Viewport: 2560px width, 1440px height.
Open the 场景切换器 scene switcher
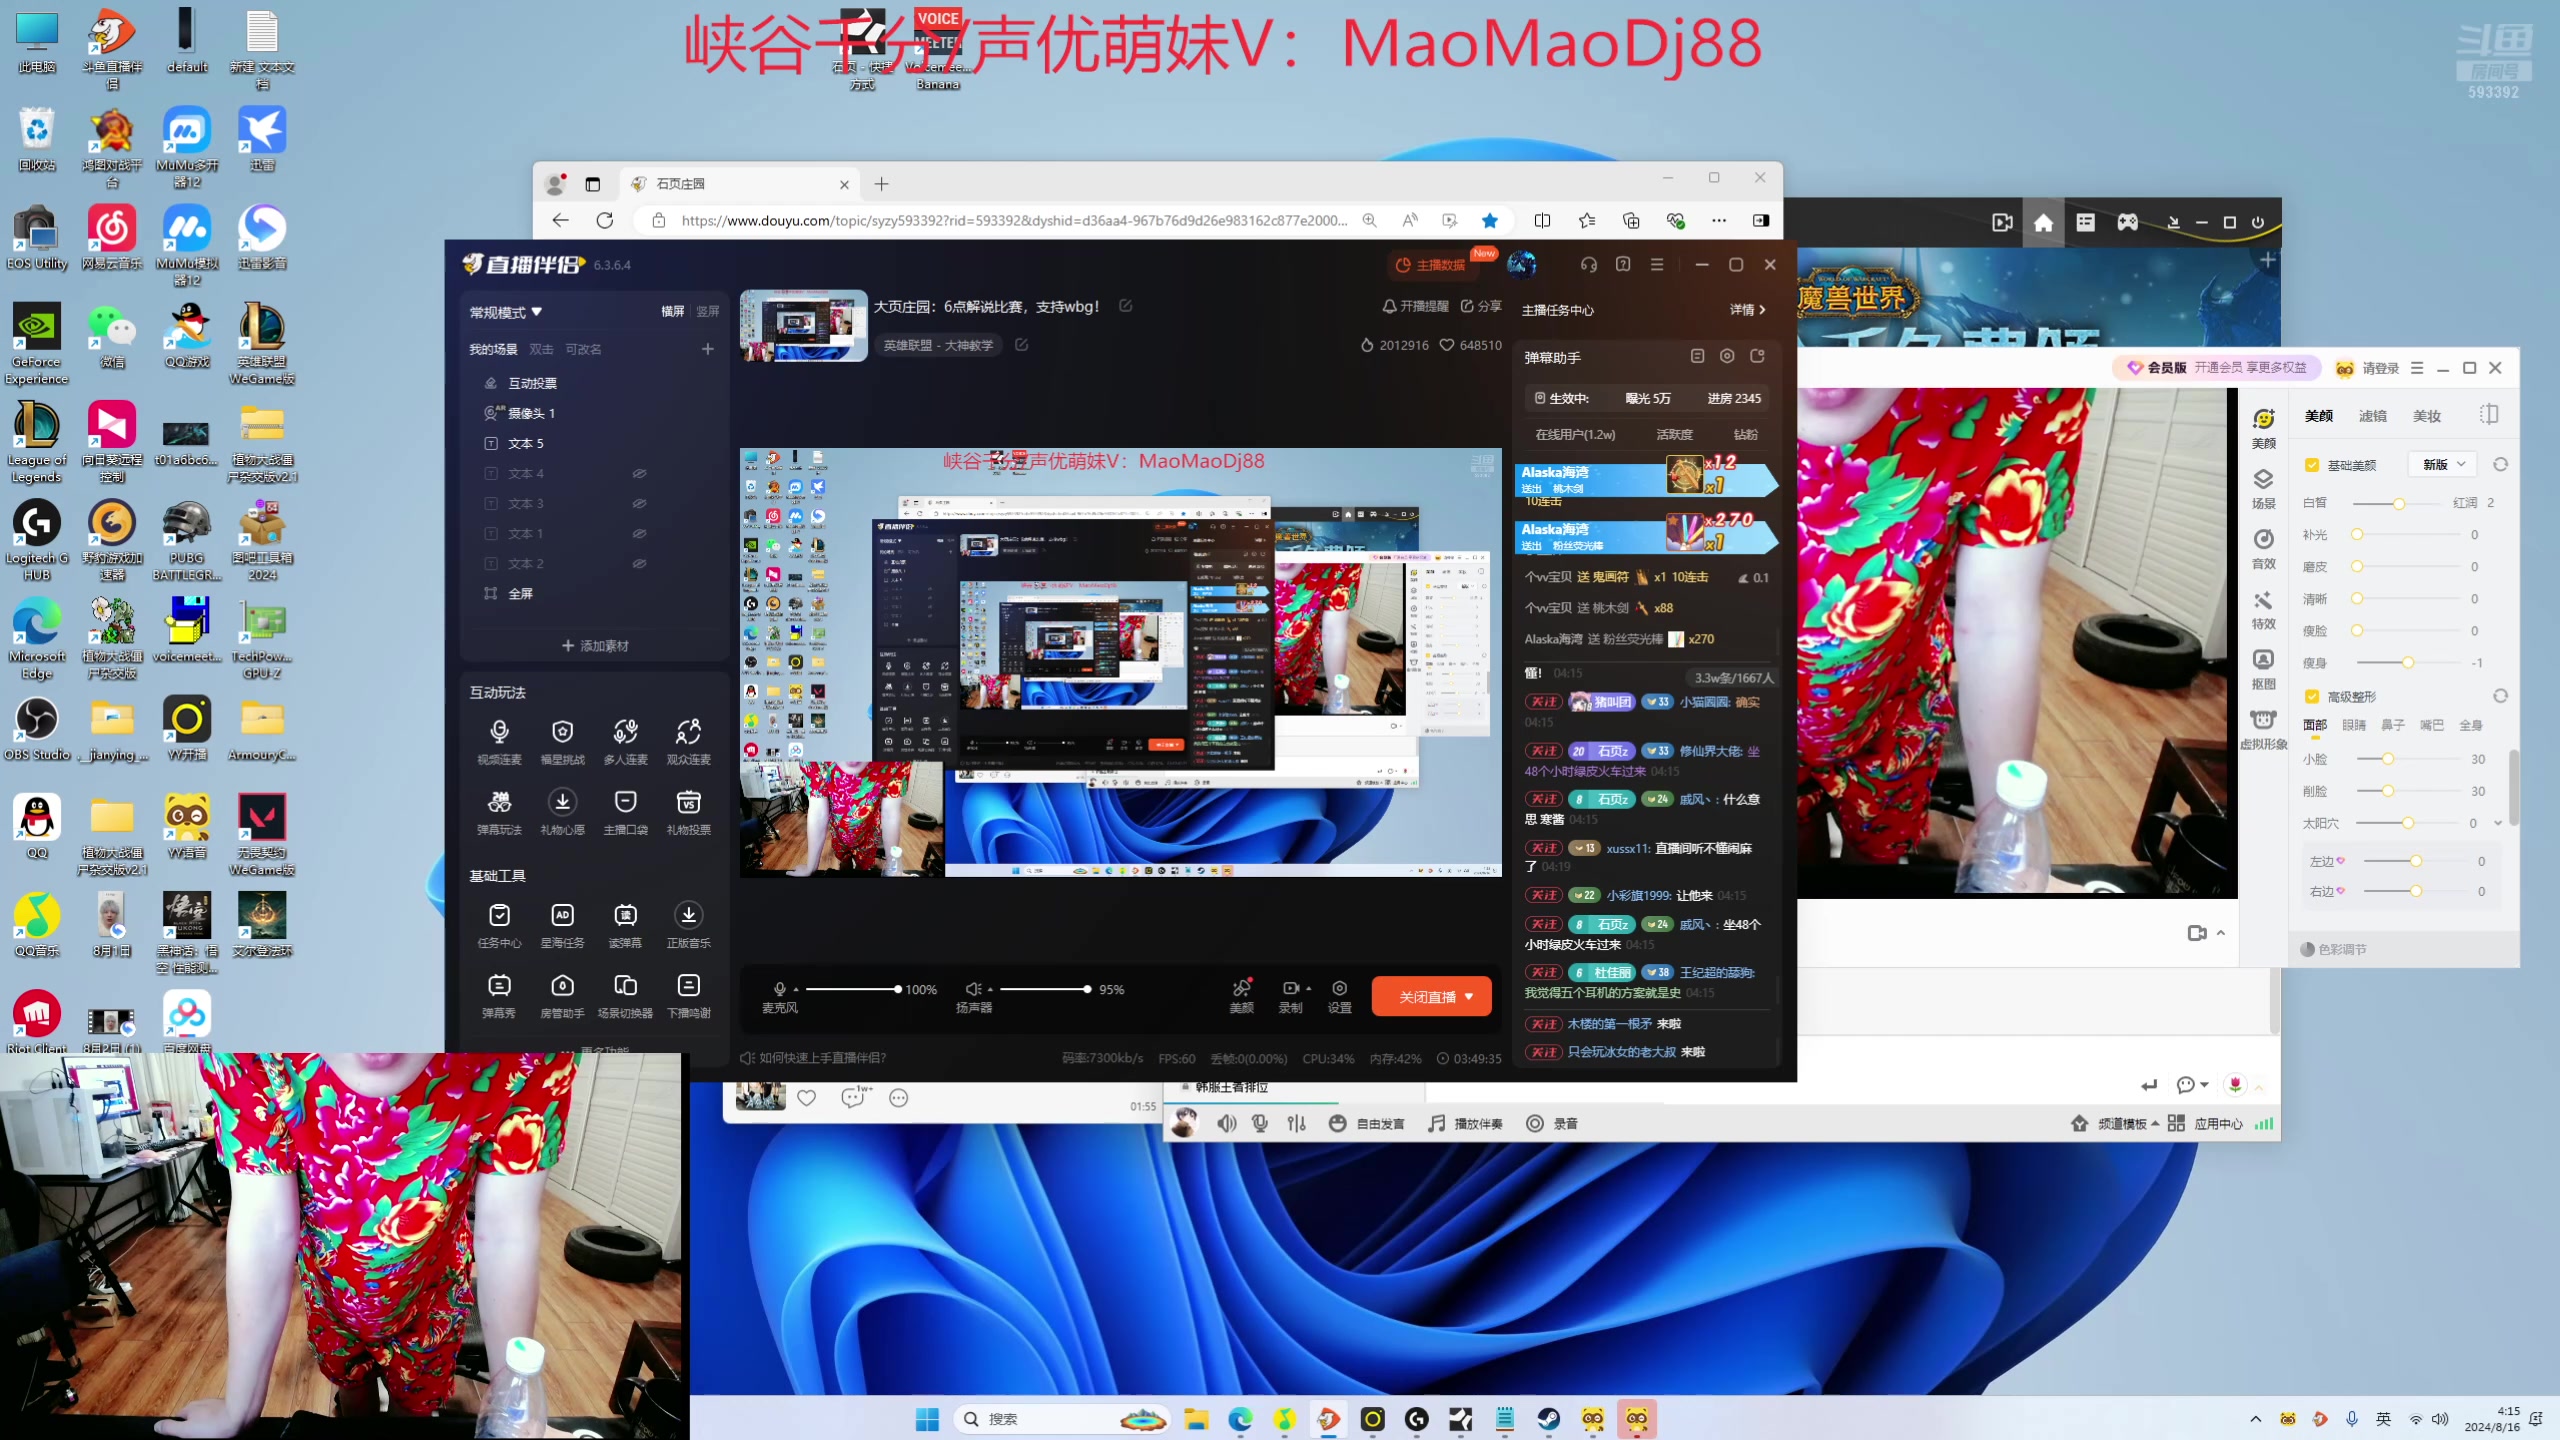(x=625, y=996)
